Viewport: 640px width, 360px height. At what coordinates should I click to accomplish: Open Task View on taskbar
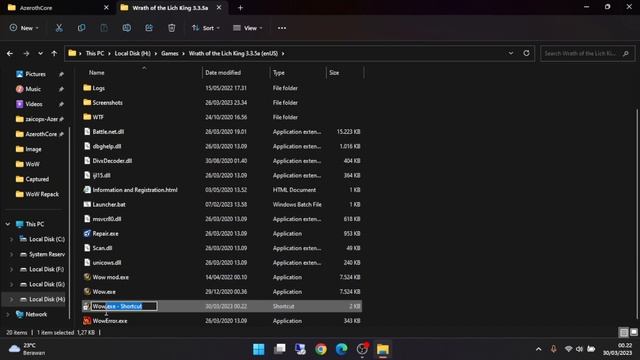[x=280, y=349]
